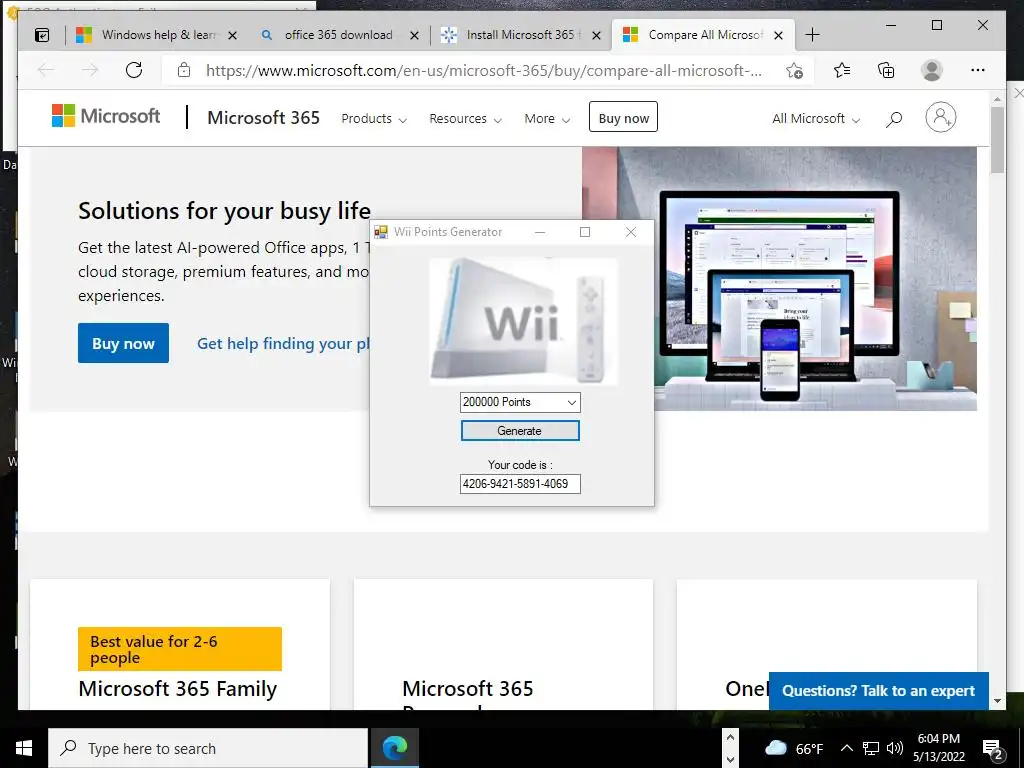Minimize the Wii Points Generator window
1024x768 pixels.
(x=539, y=232)
